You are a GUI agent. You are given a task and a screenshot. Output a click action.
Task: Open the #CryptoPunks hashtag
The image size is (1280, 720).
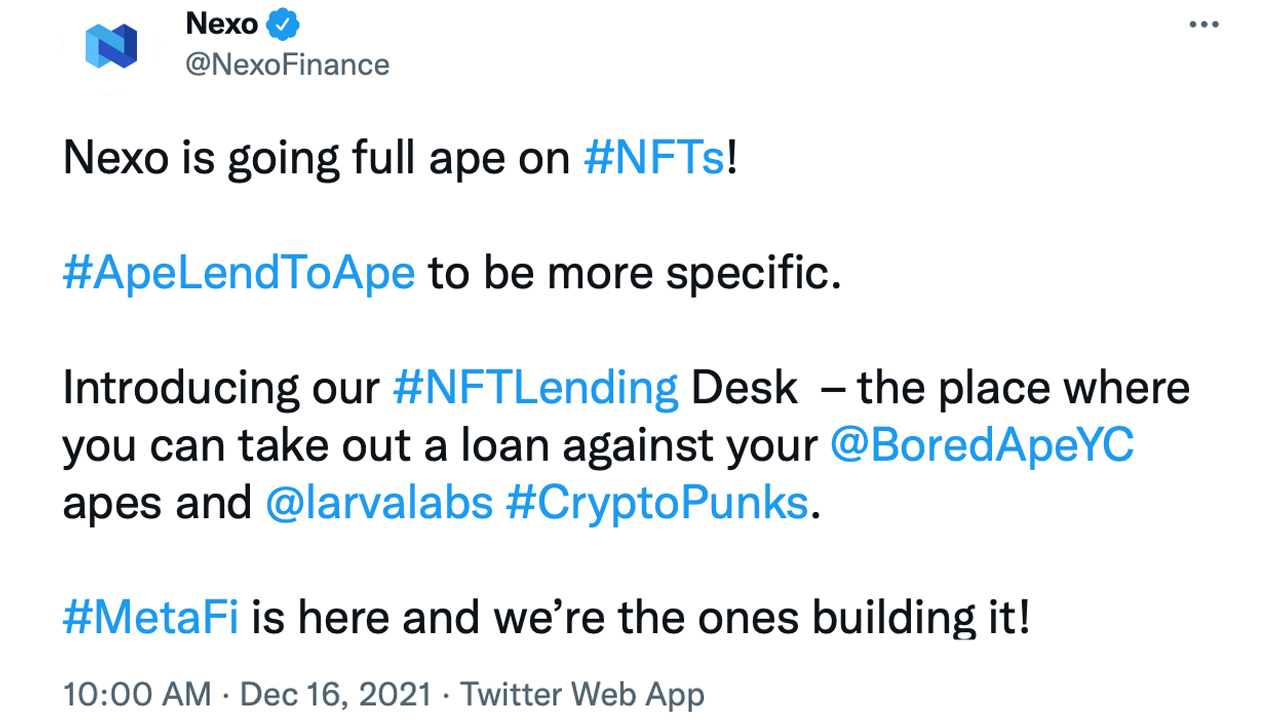(x=656, y=502)
